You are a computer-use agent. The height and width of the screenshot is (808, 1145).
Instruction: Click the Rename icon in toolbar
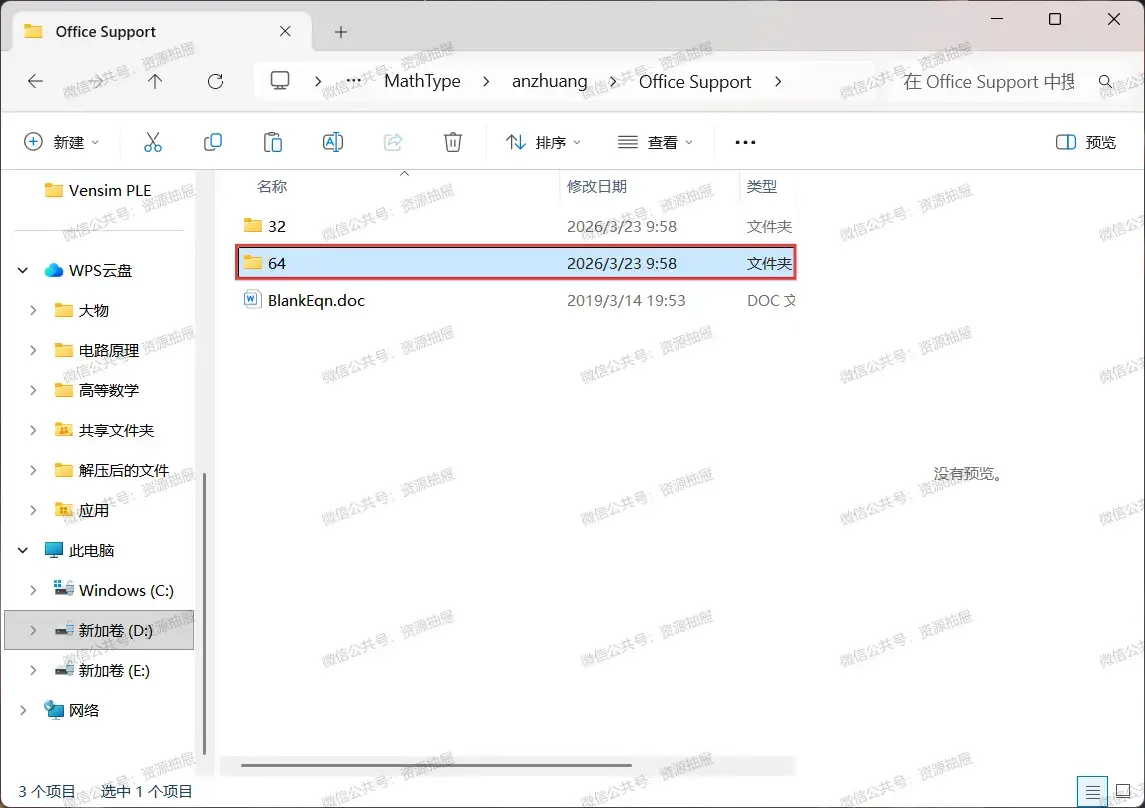[332, 142]
